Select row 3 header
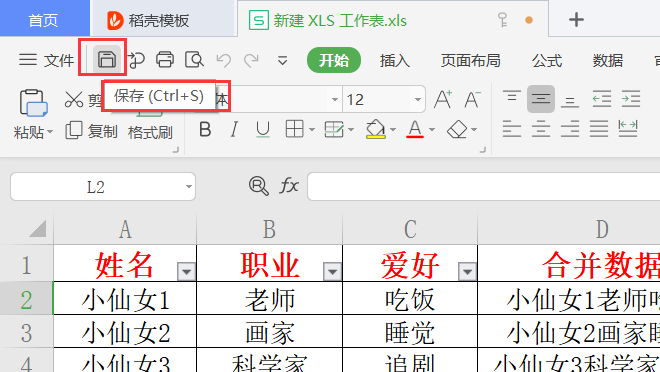 click(27, 332)
